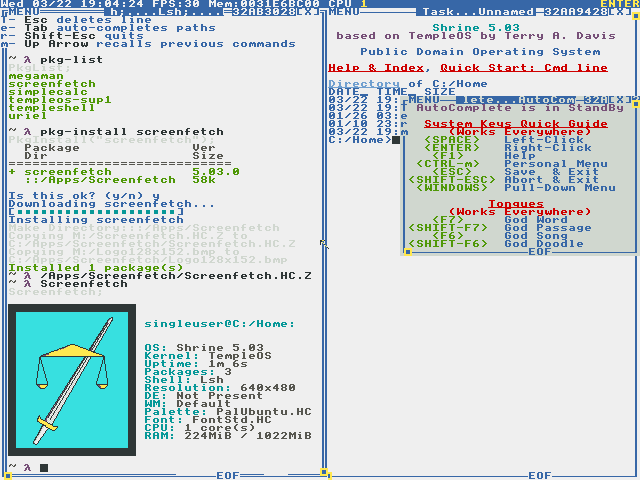This screenshot has height=480, width=640.
Task: Click the CPU 1 indicator in top status bar
Action: point(348,4)
